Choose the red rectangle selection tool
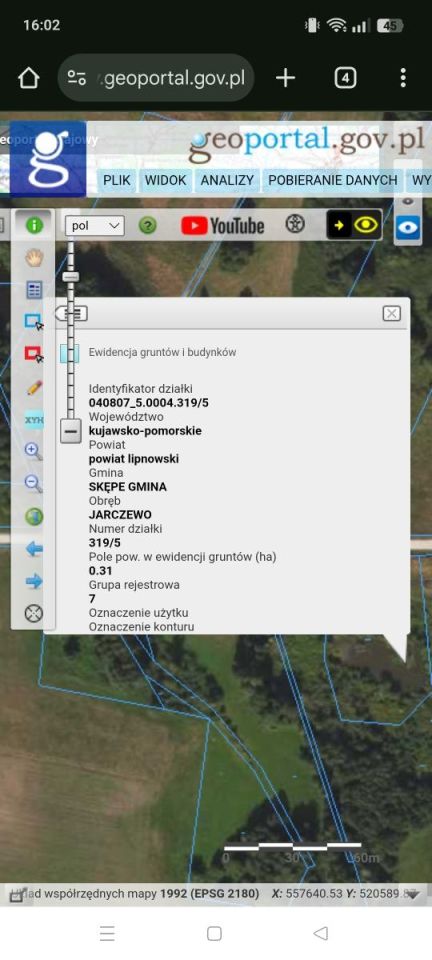 pos(34,354)
